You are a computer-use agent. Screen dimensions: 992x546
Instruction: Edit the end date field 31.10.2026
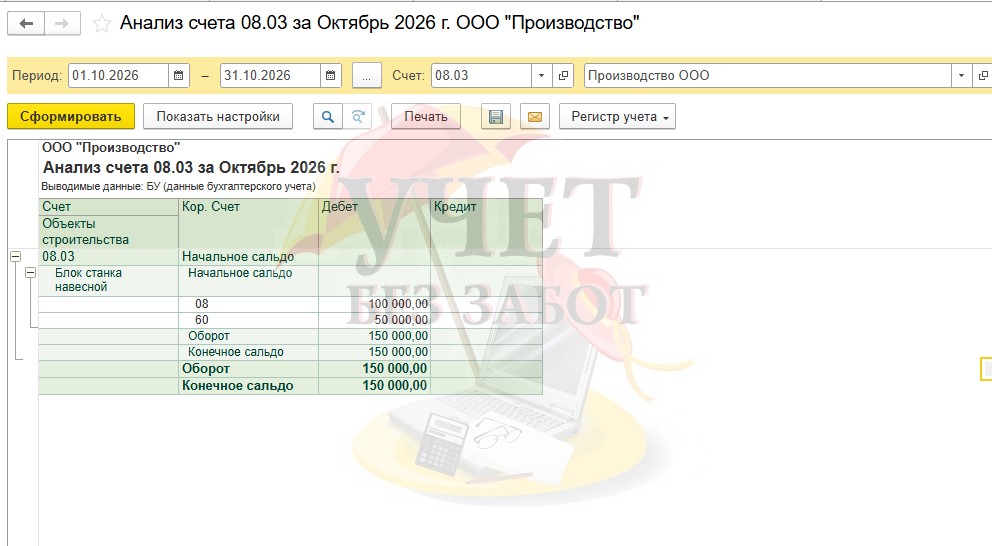[270, 75]
